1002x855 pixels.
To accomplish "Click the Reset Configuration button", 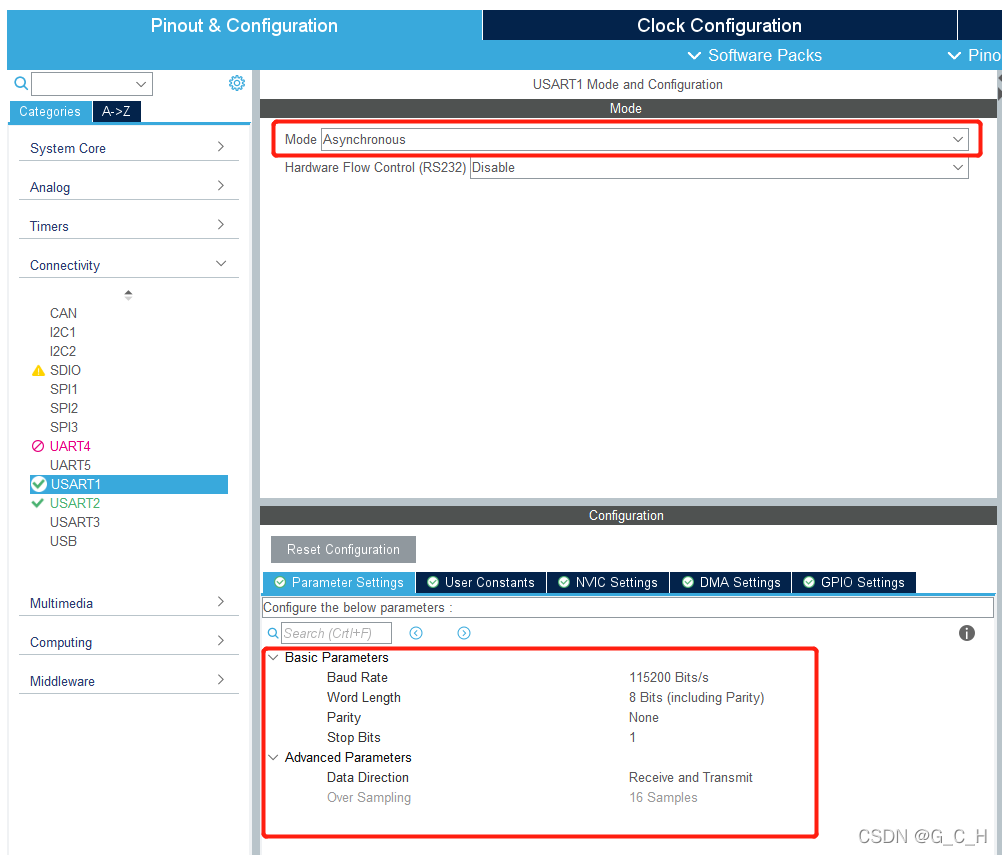I will (343, 550).
